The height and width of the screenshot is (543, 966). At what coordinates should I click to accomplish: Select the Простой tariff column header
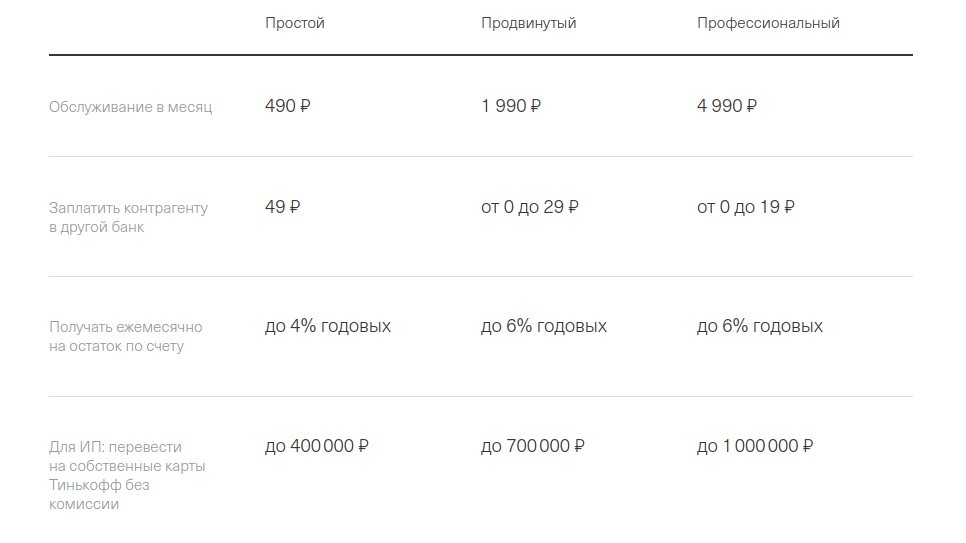[x=294, y=23]
